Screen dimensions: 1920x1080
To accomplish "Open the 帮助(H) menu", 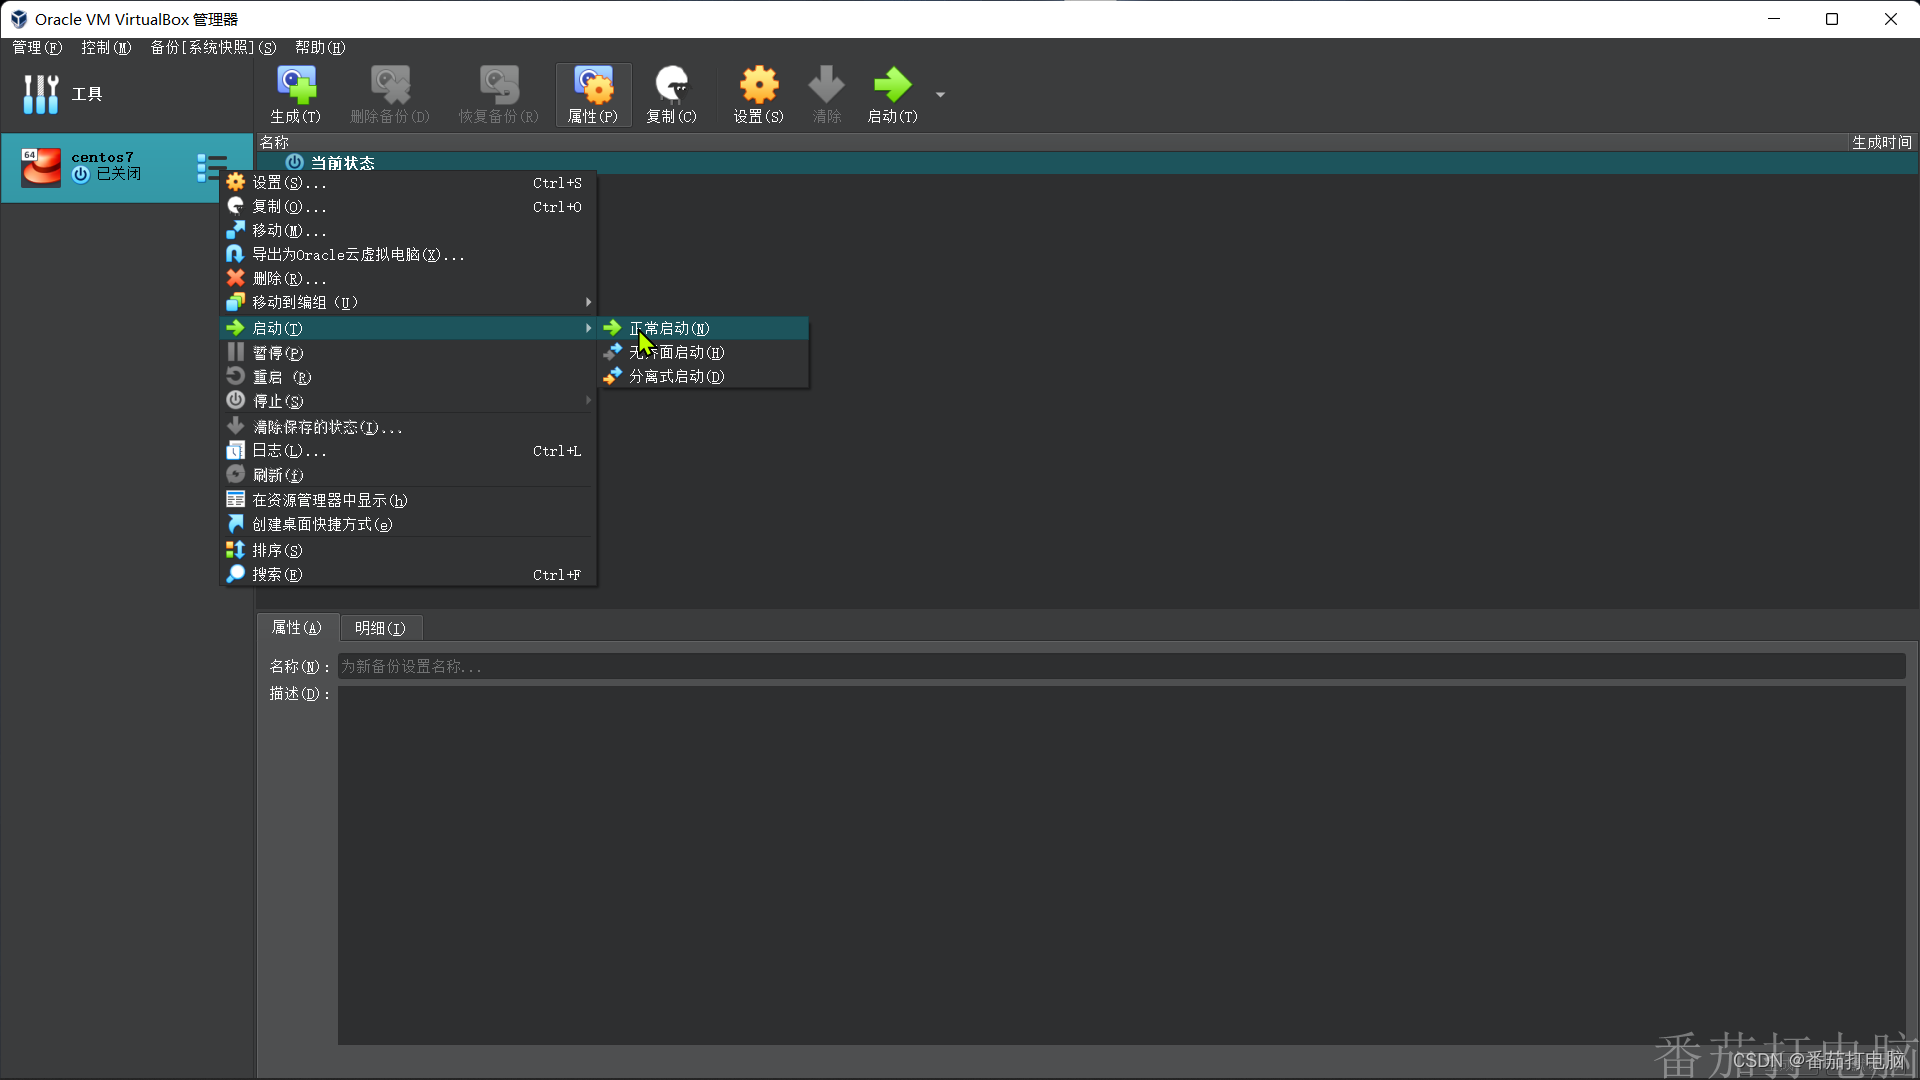I will pyautogui.click(x=320, y=47).
